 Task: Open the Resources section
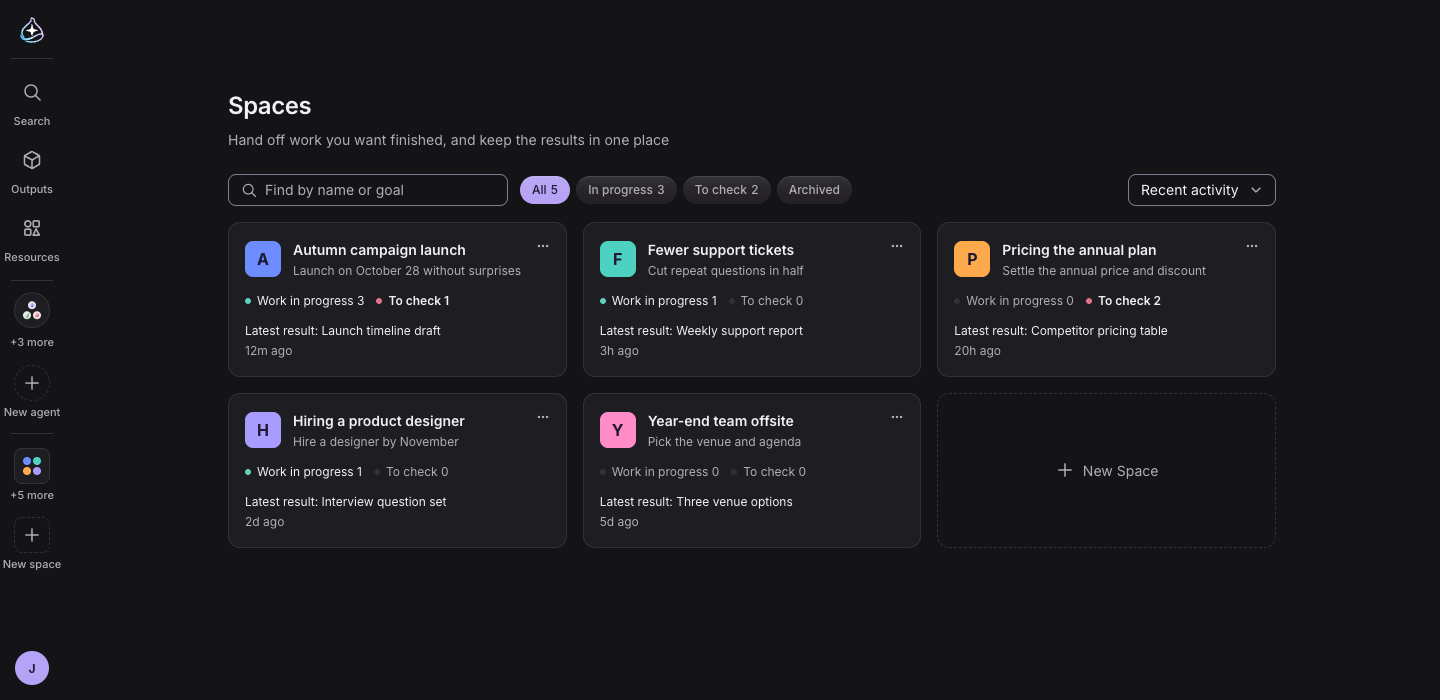coord(32,240)
